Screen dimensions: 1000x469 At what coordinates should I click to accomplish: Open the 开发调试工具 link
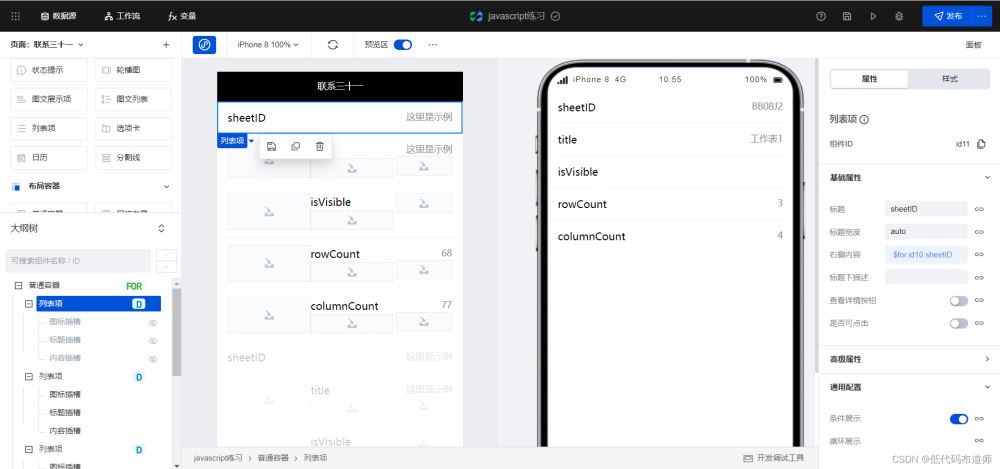pos(774,458)
